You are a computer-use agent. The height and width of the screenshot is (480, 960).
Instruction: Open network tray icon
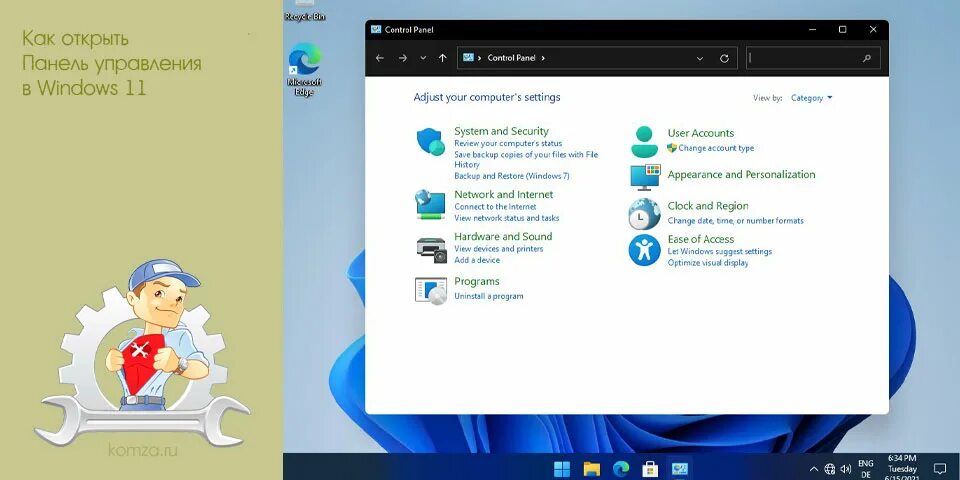pyautogui.click(x=830, y=470)
